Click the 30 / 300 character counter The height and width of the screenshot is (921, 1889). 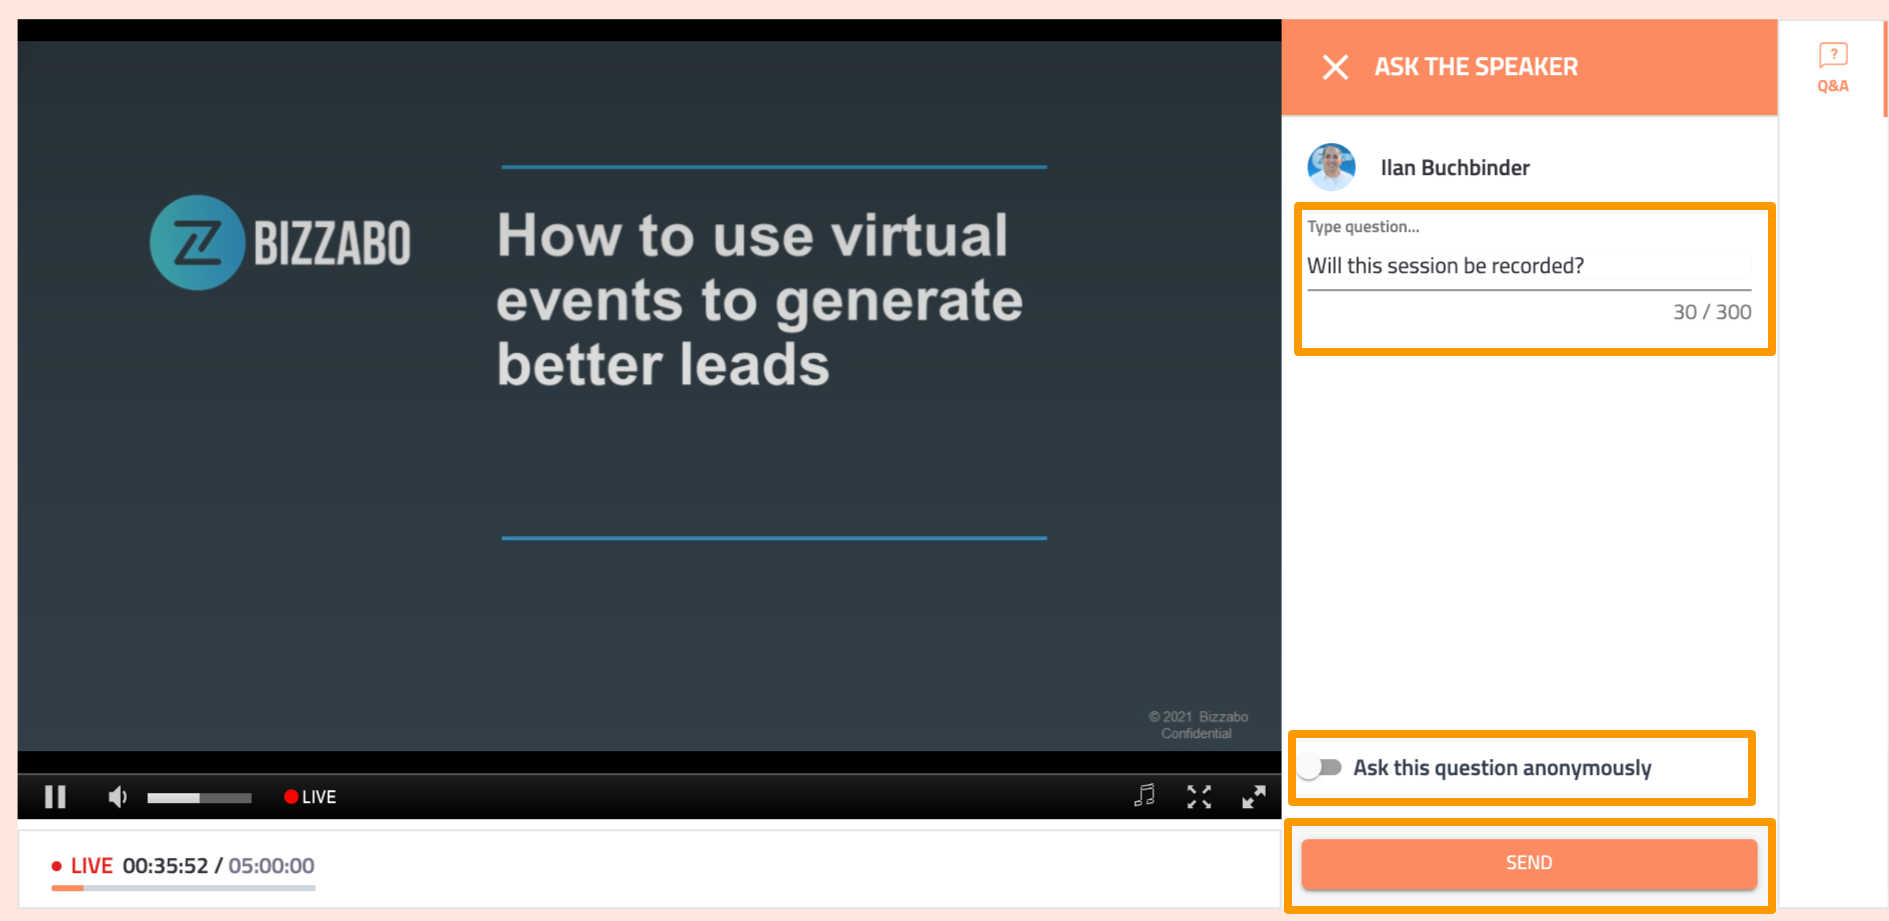(x=1712, y=312)
